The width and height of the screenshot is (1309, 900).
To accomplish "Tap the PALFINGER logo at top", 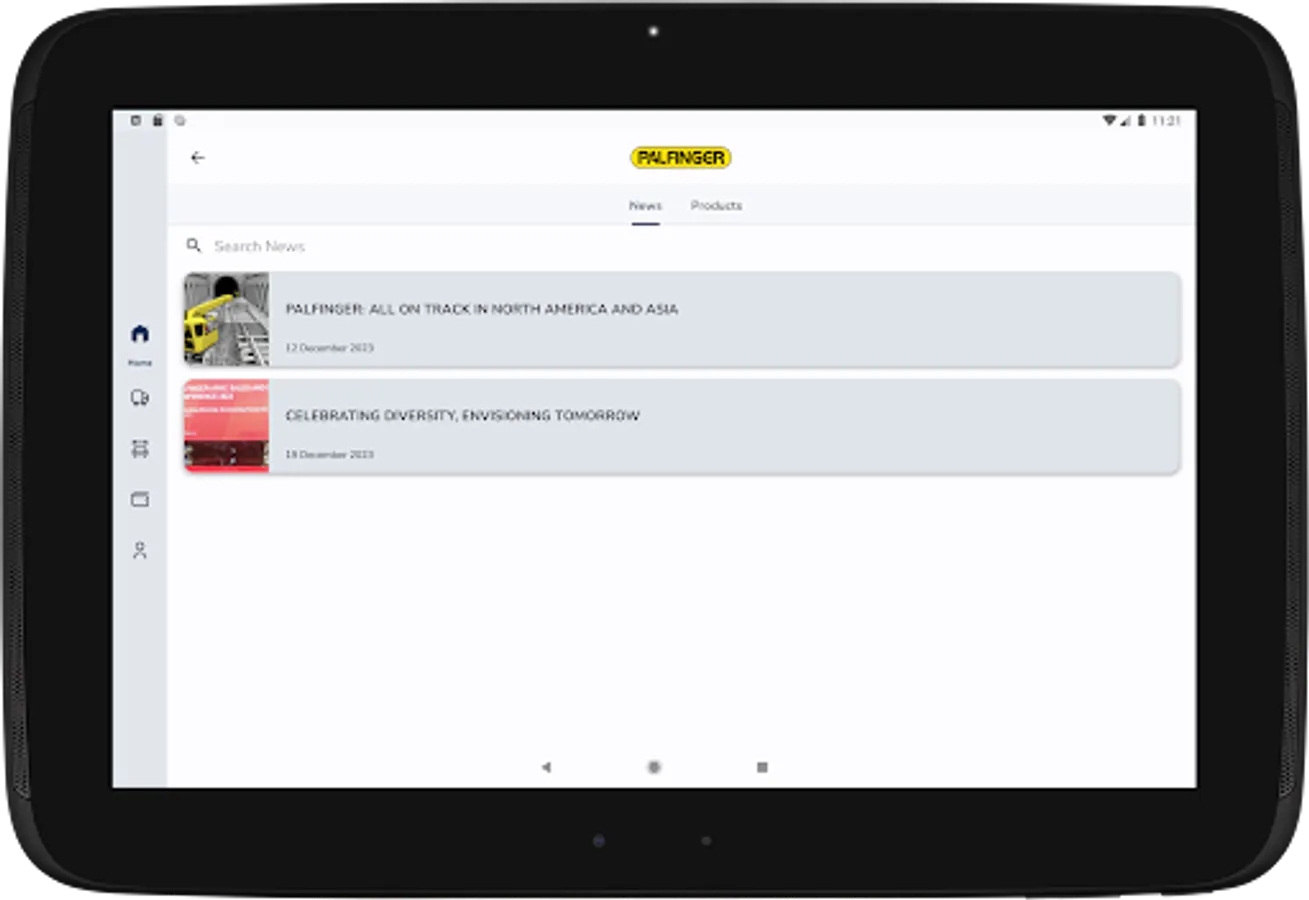I will pos(681,157).
